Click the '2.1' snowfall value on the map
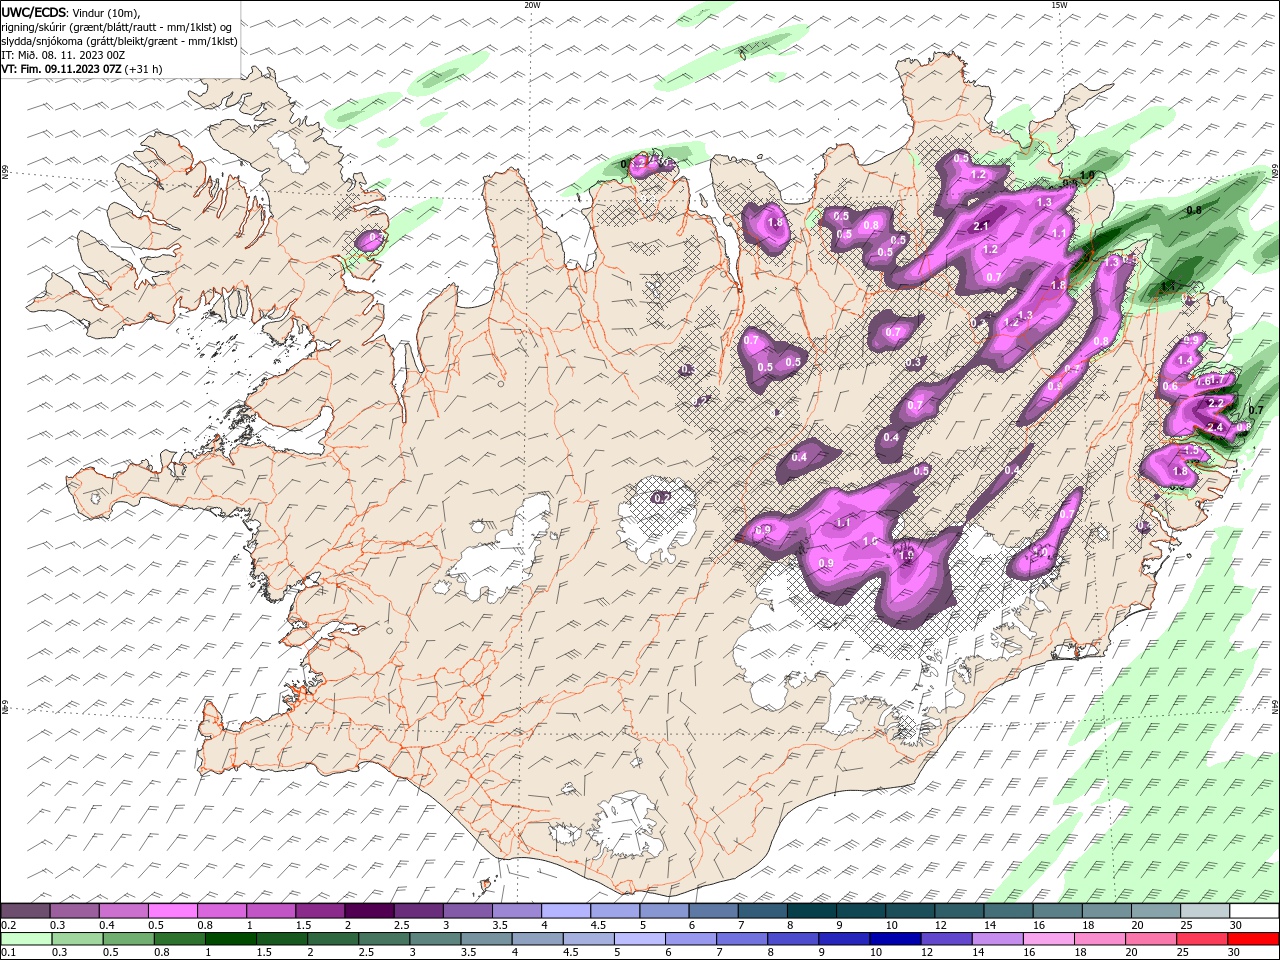The image size is (1280, 960). pyautogui.click(x=981, y=227)
